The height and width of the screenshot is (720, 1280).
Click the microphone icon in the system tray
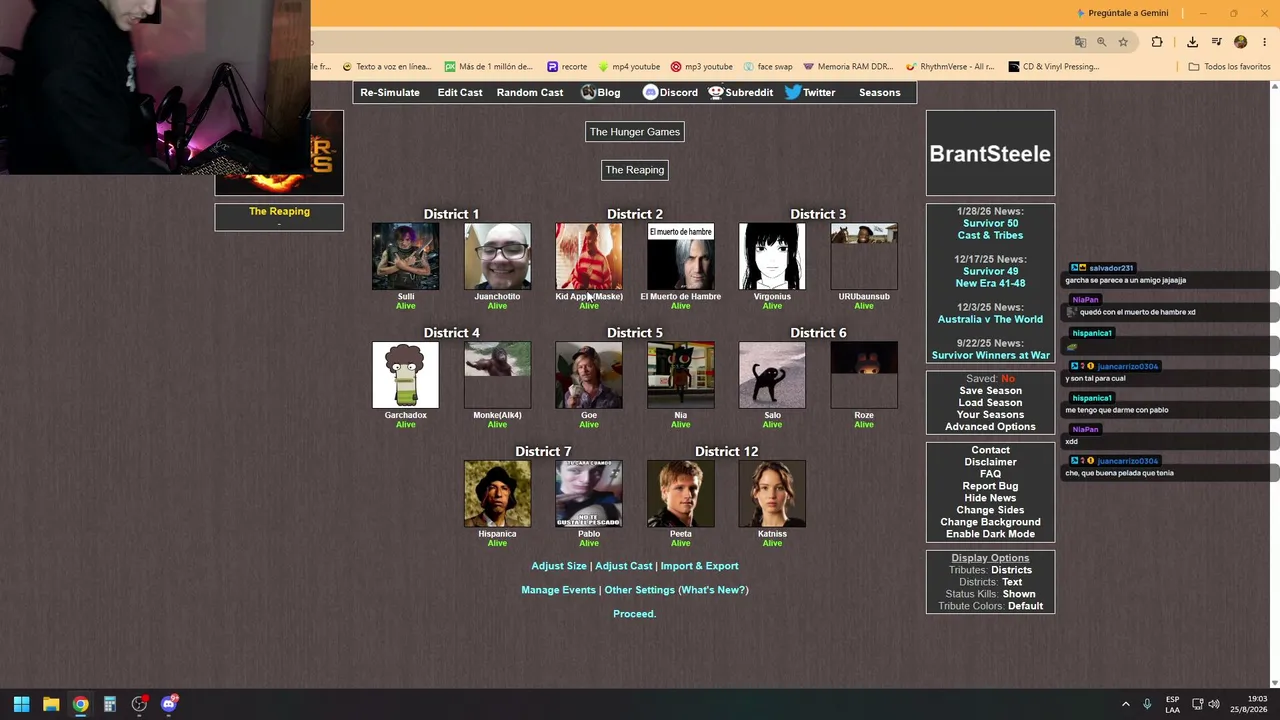point(1147,704)
